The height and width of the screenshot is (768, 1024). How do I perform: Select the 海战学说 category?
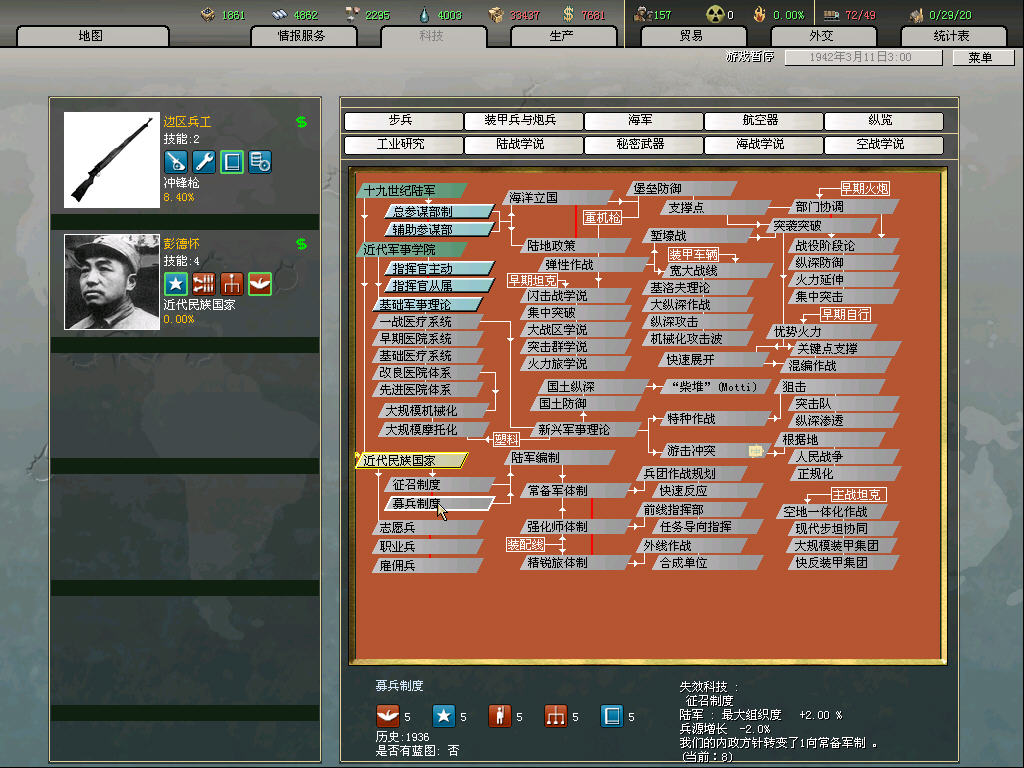click(x=763, y=144)
